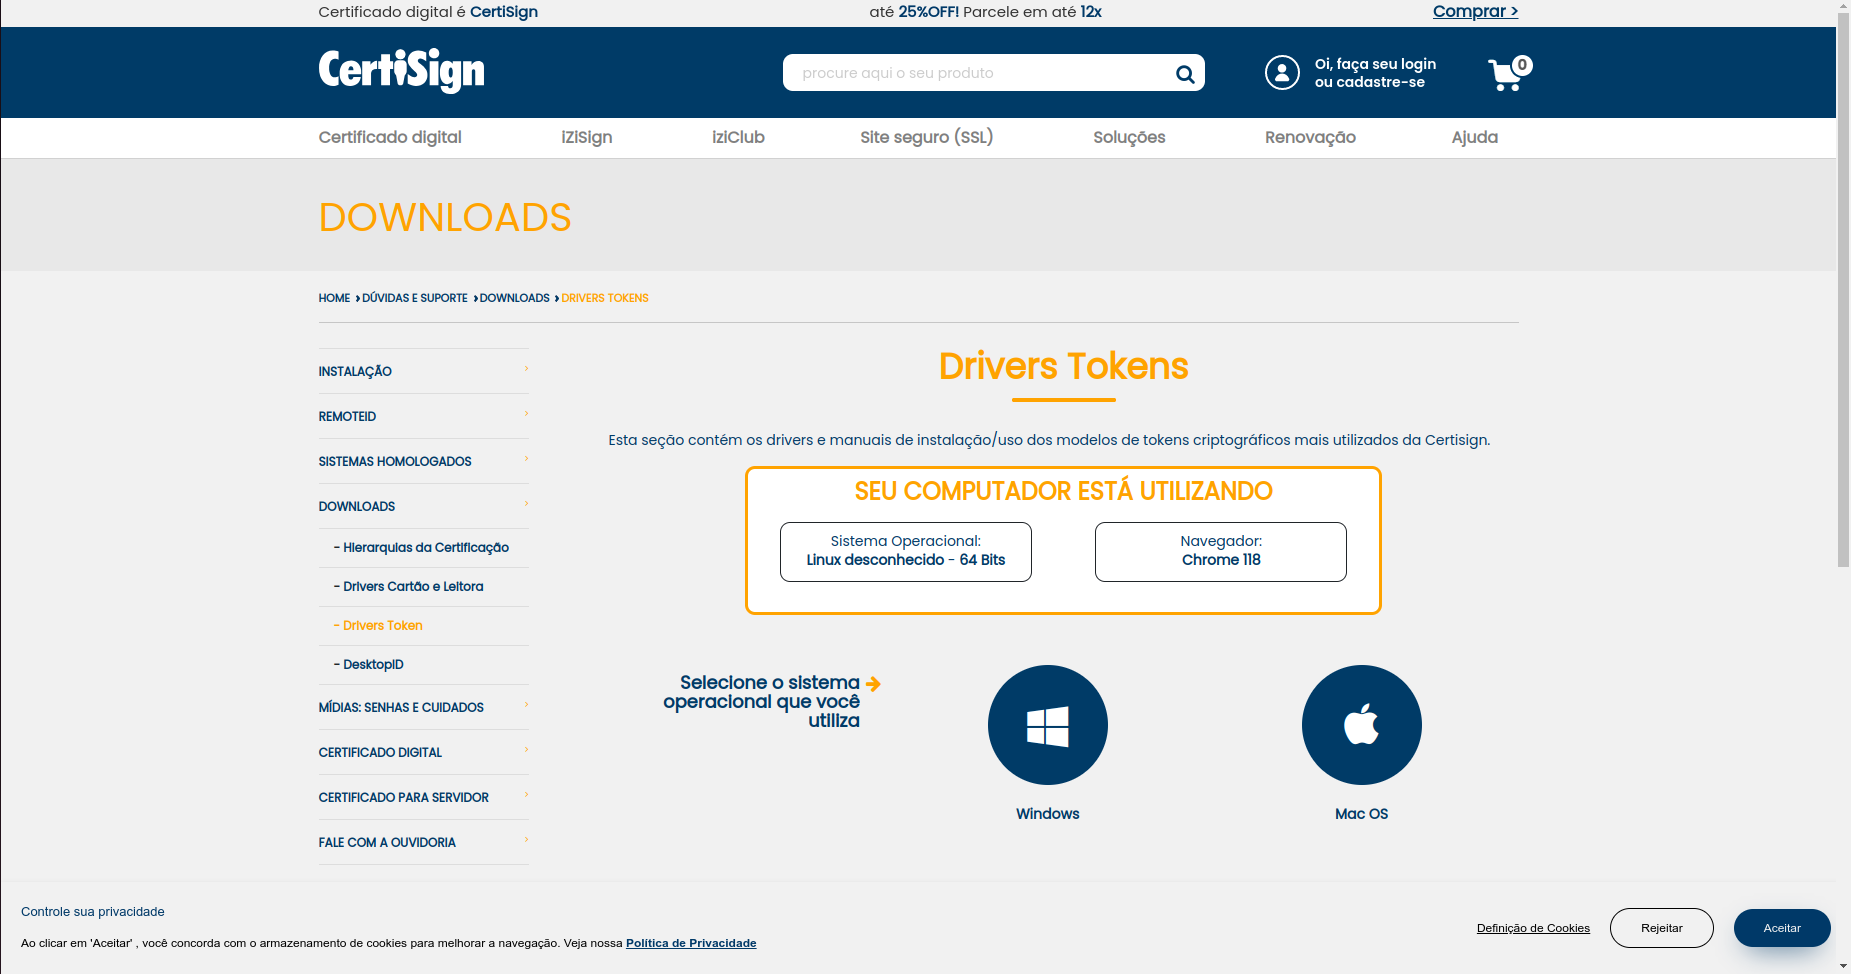The height and width of the screenshot is (974, 1851).
Task: Open the shopping cart icon
Action: [x=1509, y=73]
